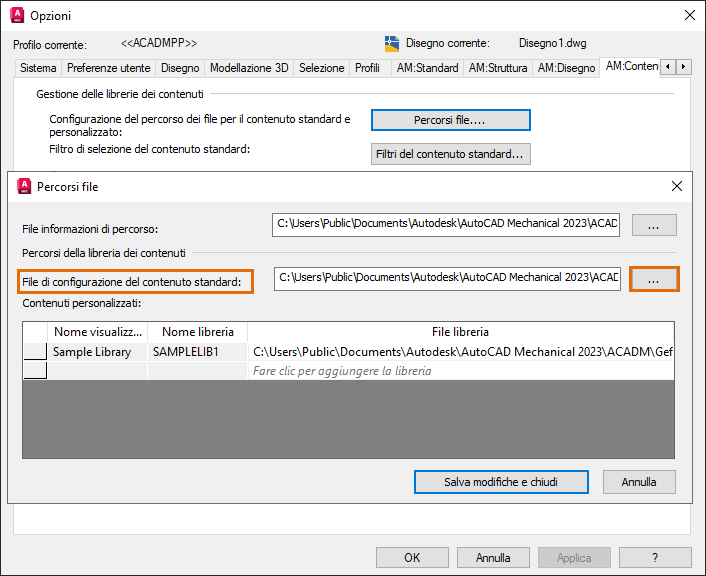
Task: Click Salva modifiche e chiudi
Action: (x=501, y=482)
